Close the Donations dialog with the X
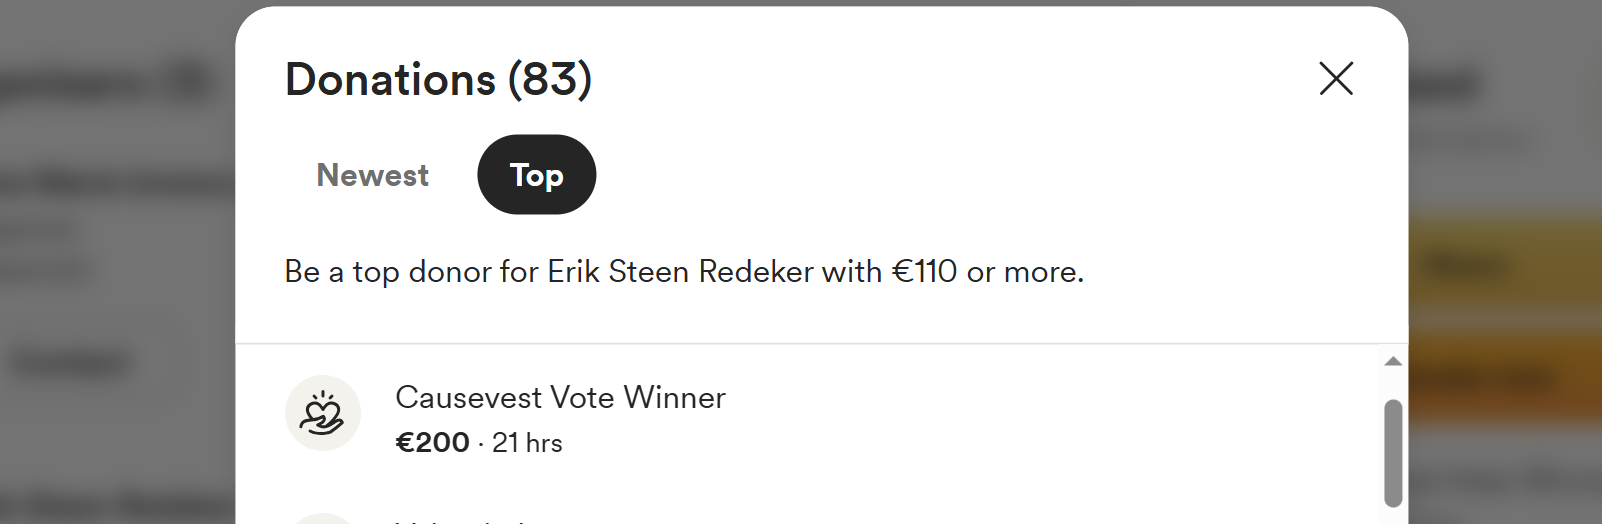 tap(1336, 78)
